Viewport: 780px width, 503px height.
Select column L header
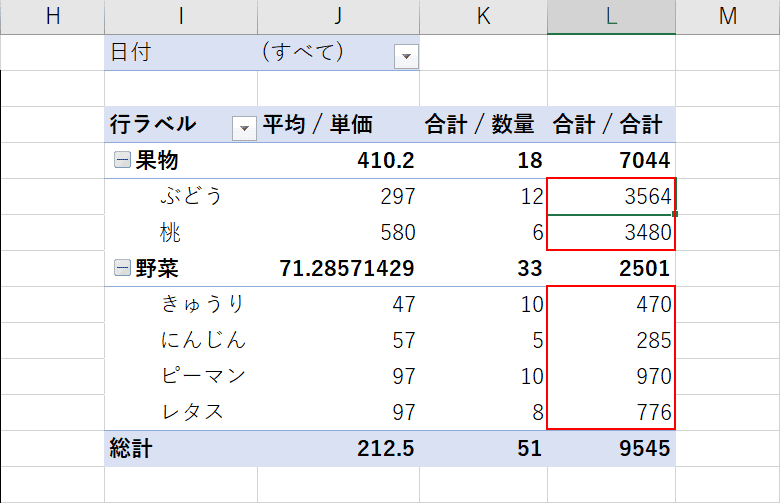[x=611, y=17]
